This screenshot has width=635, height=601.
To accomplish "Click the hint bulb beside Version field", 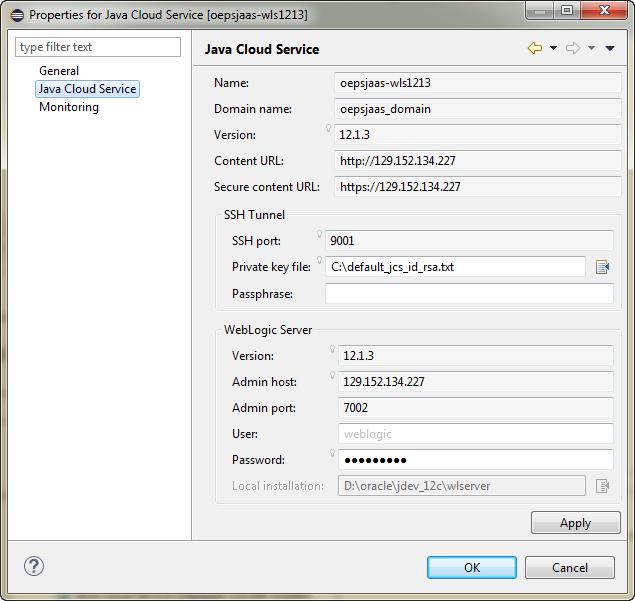I will pos(328,128).
